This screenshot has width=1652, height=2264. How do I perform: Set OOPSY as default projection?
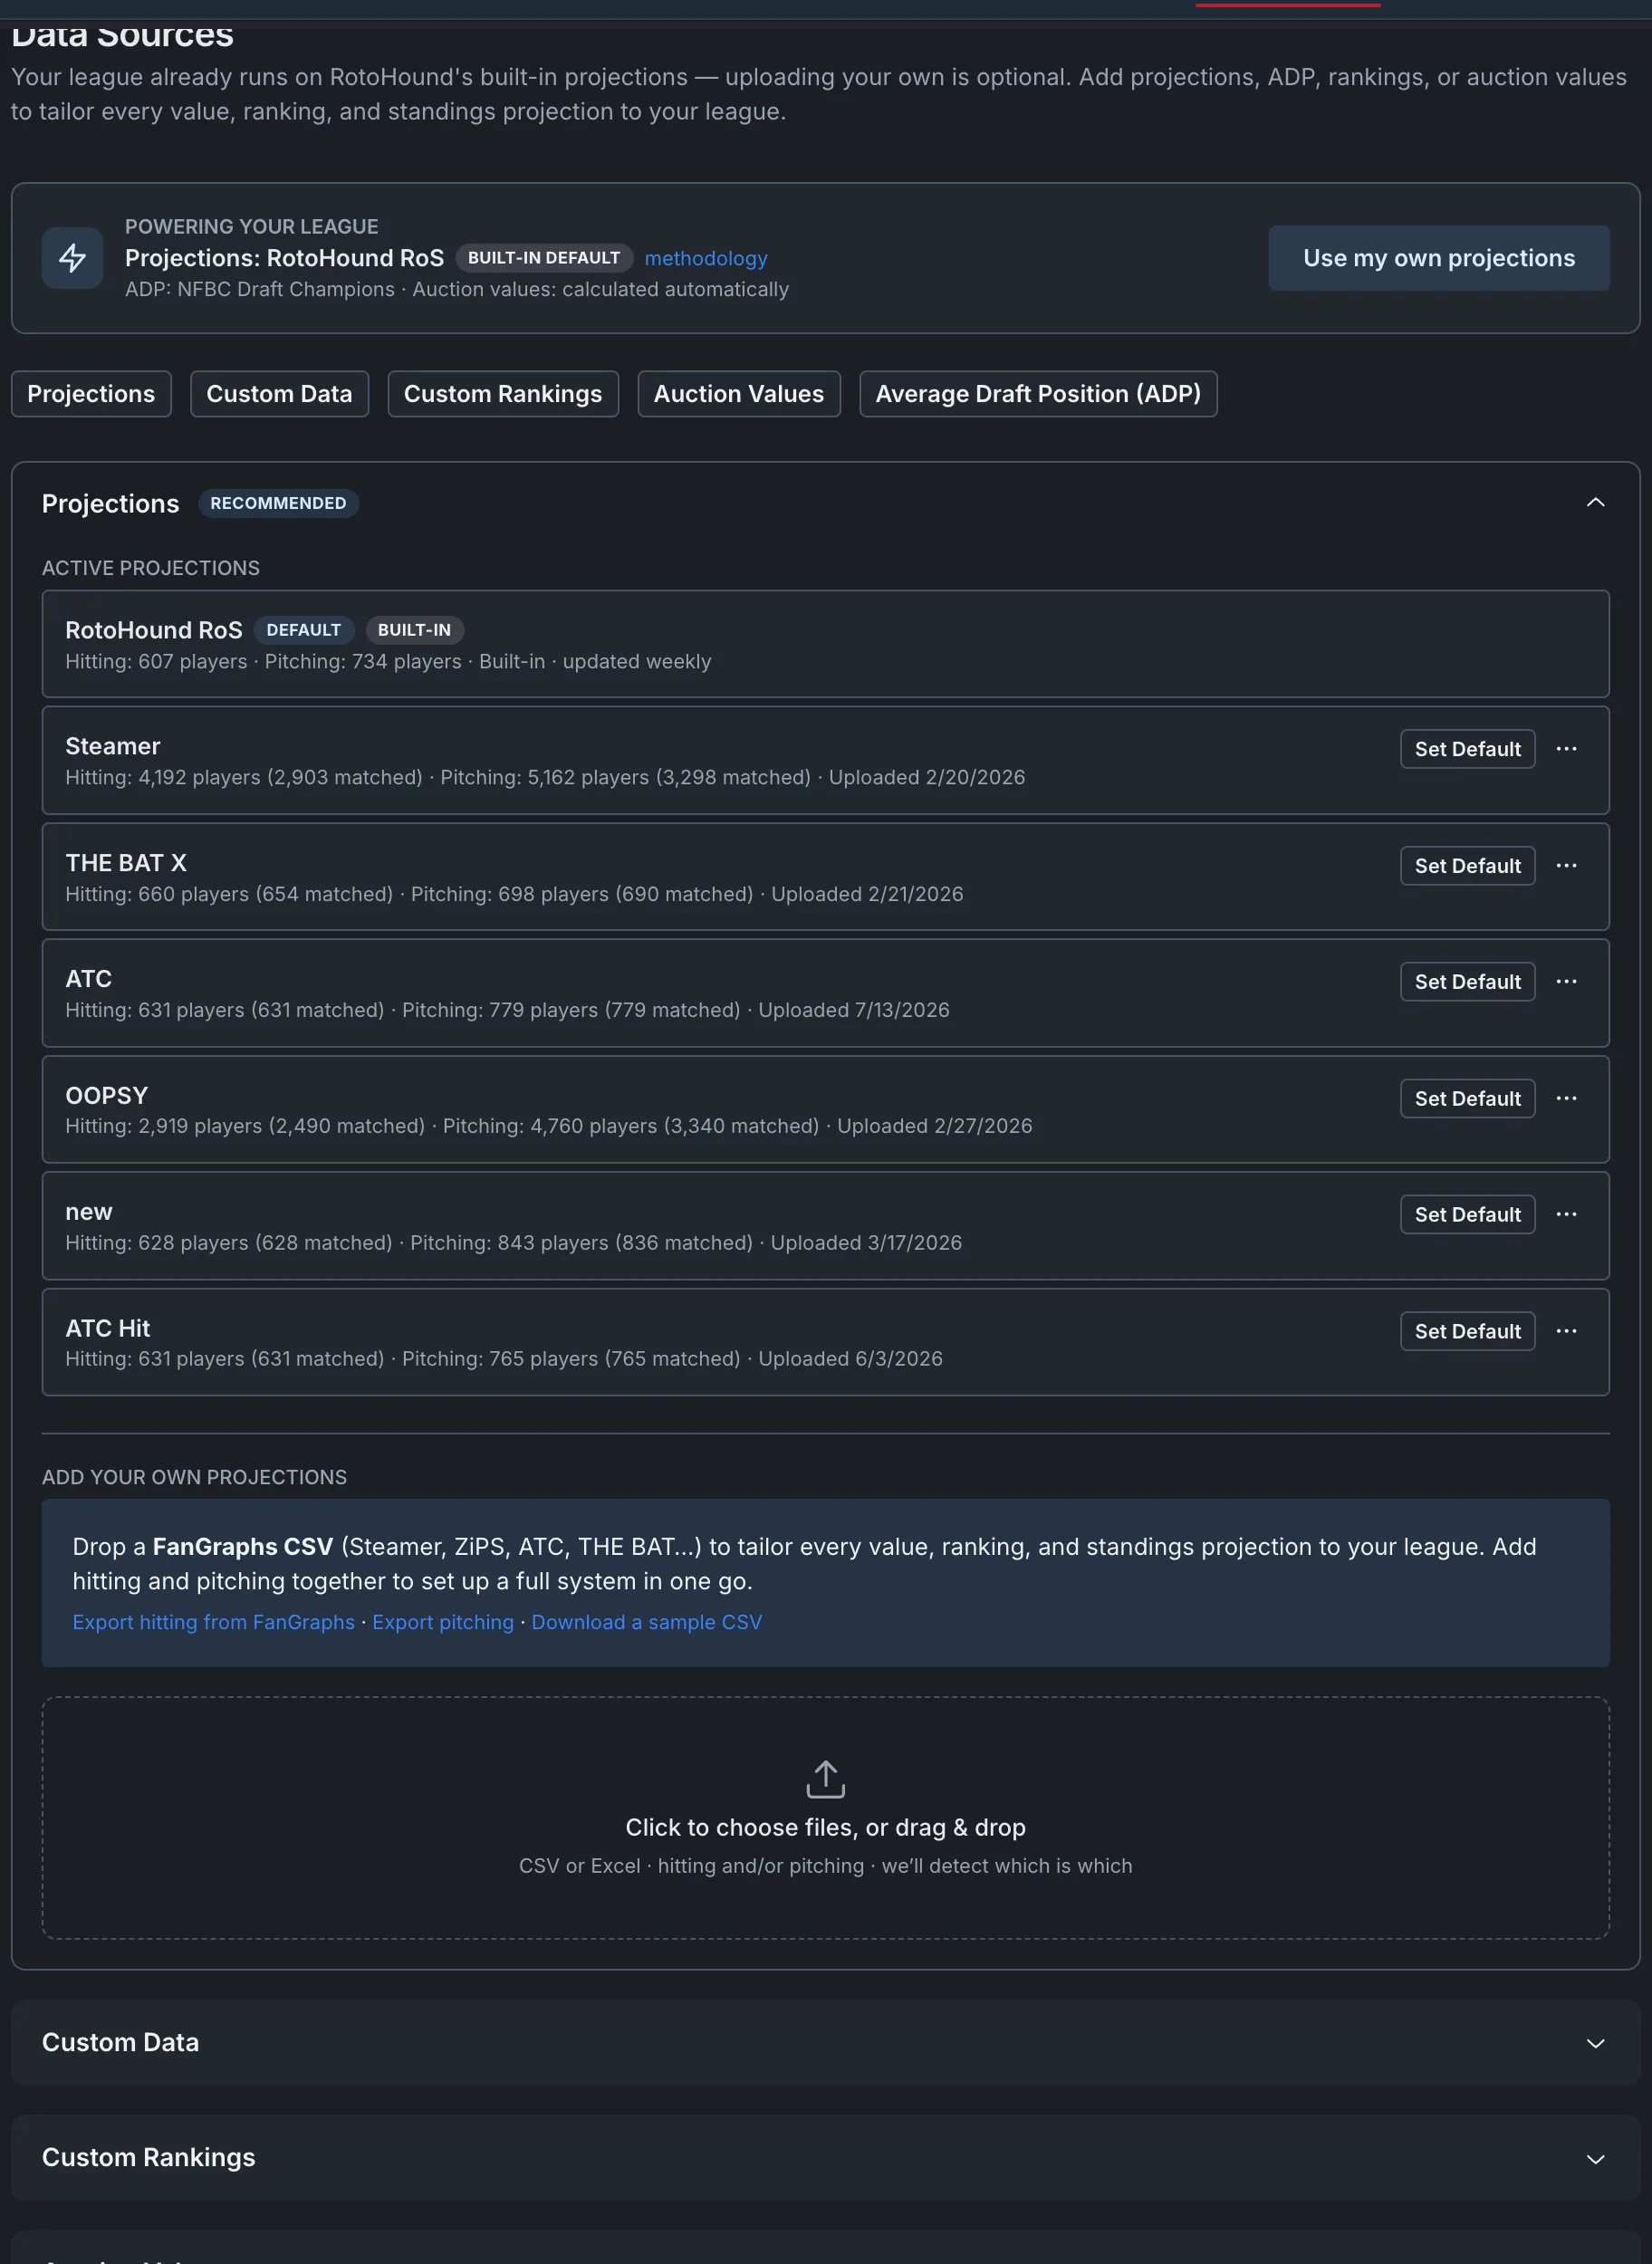(1467, 1098)
